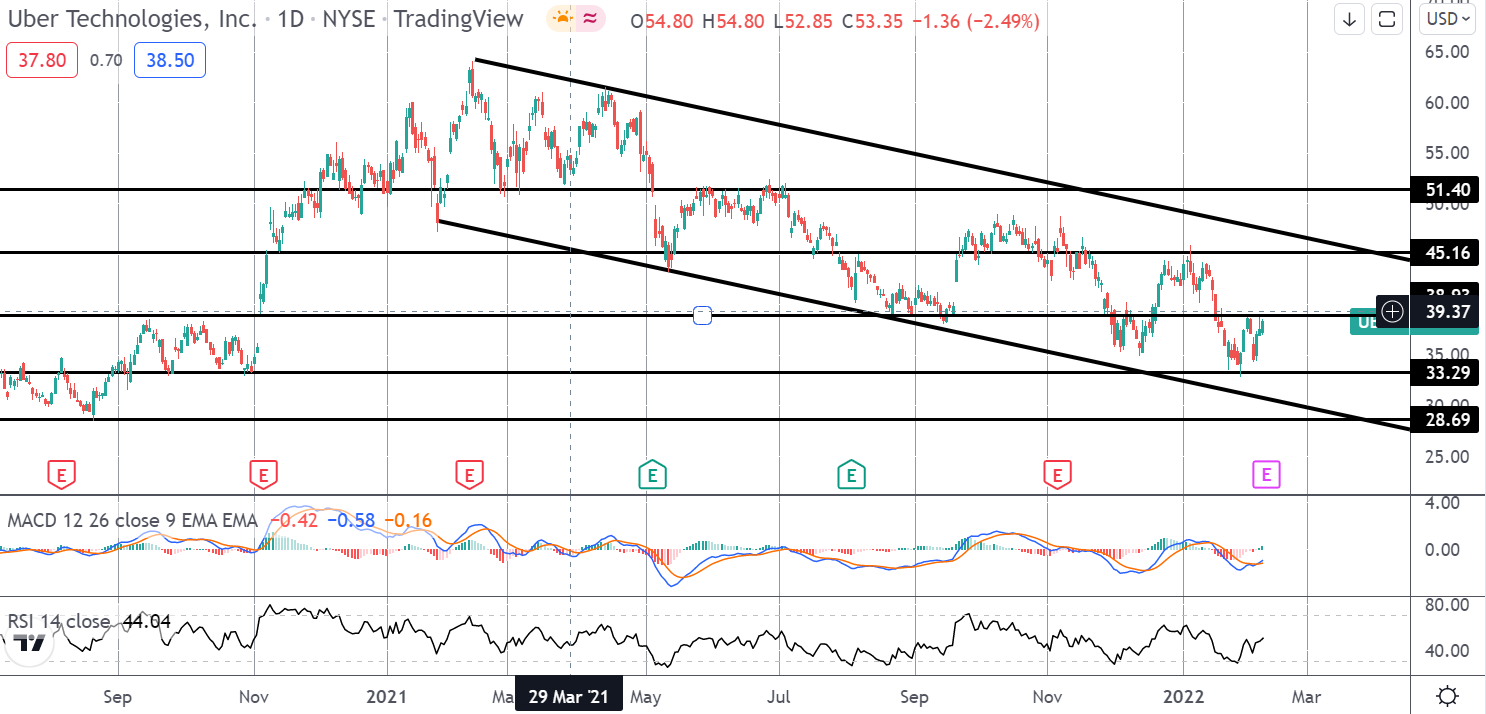Click the 29 Mar '21 date label
The height and width of the screenshot is (714, 1486).
(569, 695)
